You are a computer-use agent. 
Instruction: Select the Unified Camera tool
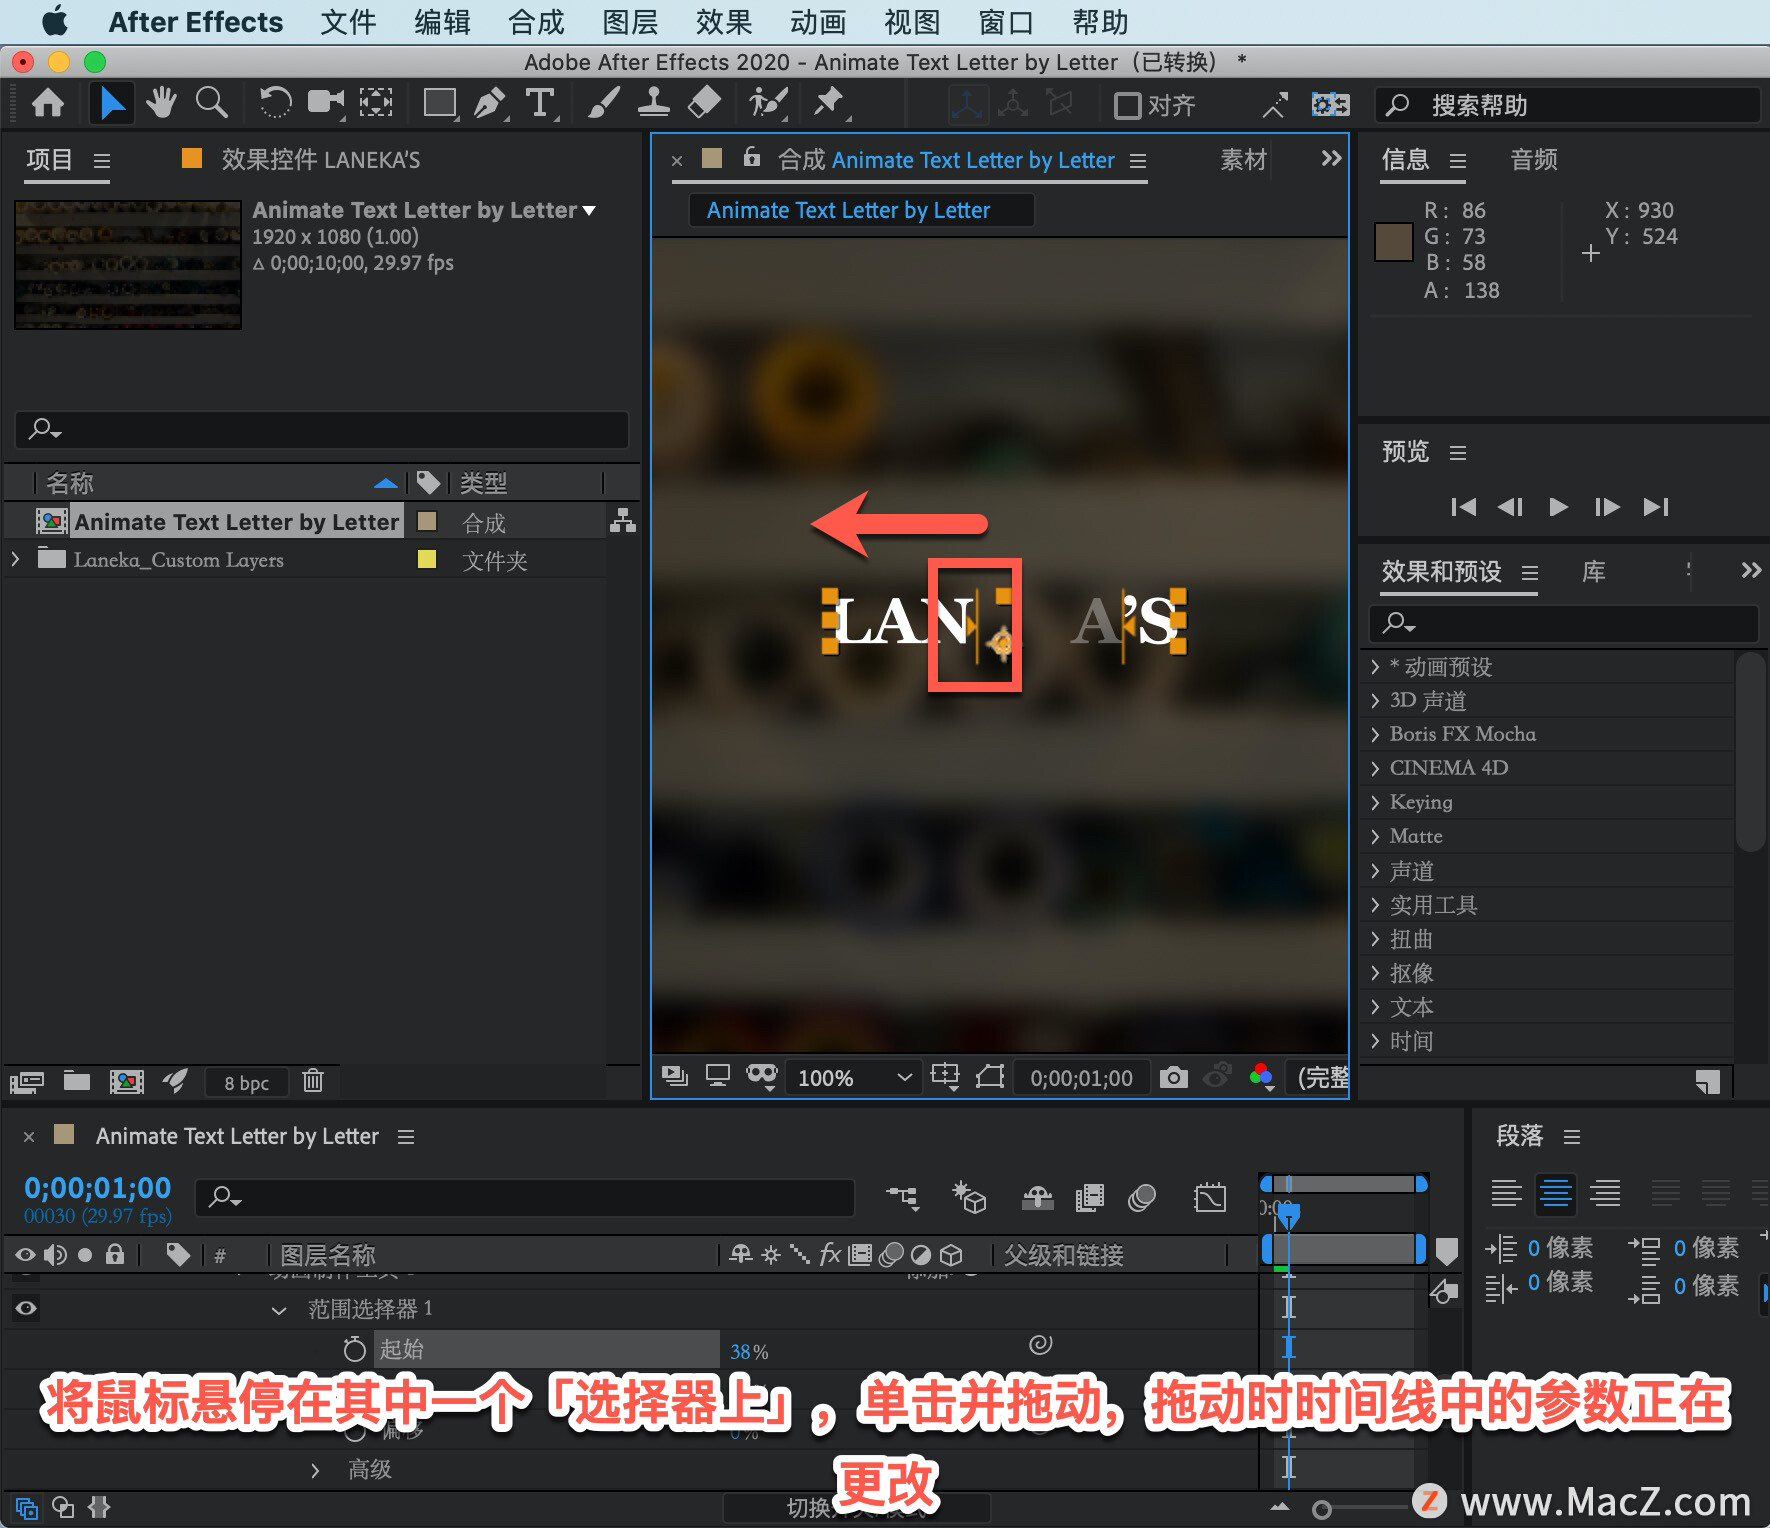pyautogui.click(x=325, y=103)
